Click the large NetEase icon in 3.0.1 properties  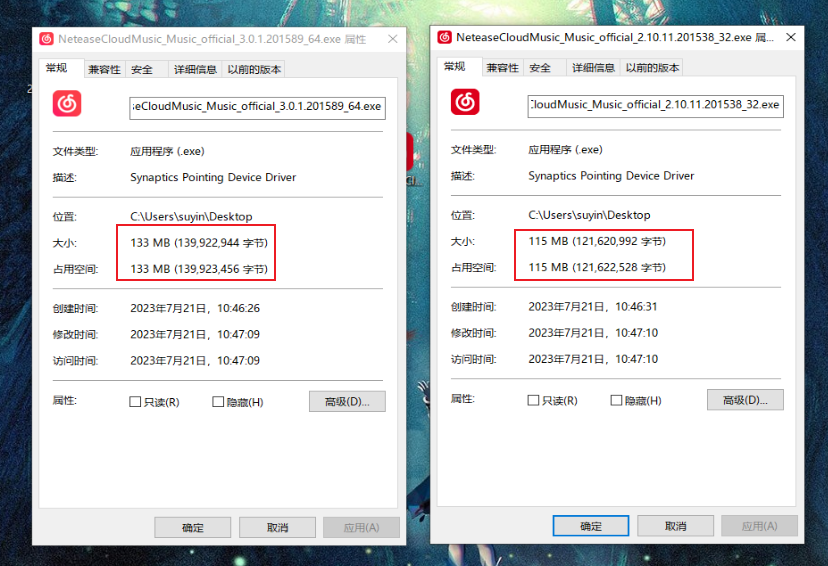pos(67,104)
